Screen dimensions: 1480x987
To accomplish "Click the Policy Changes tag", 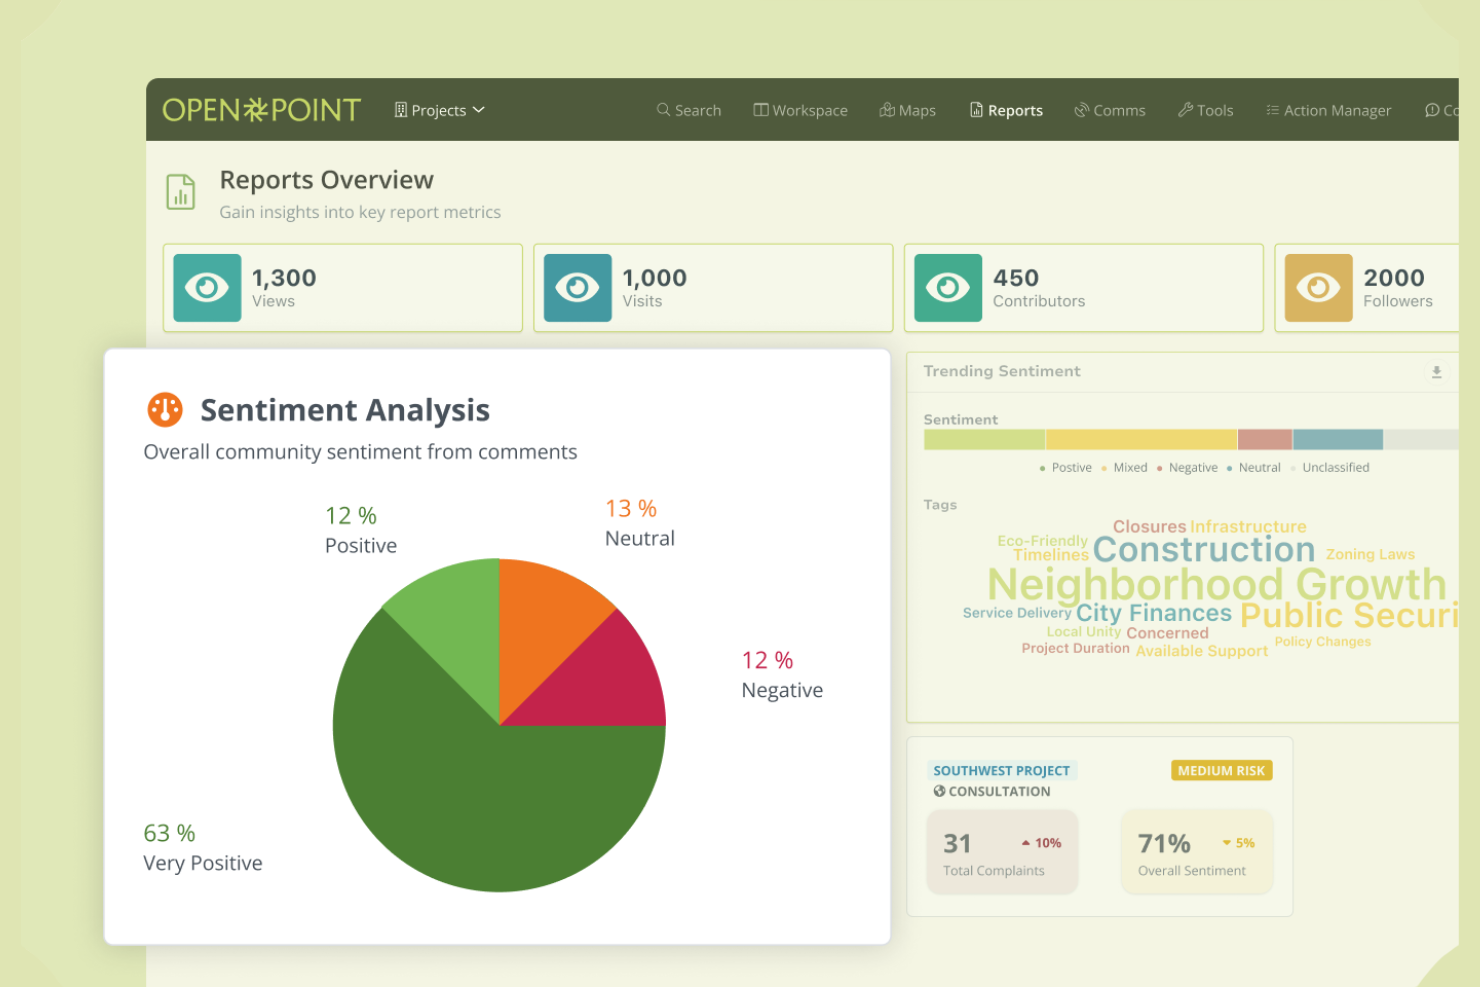I will click(1322, 642).
